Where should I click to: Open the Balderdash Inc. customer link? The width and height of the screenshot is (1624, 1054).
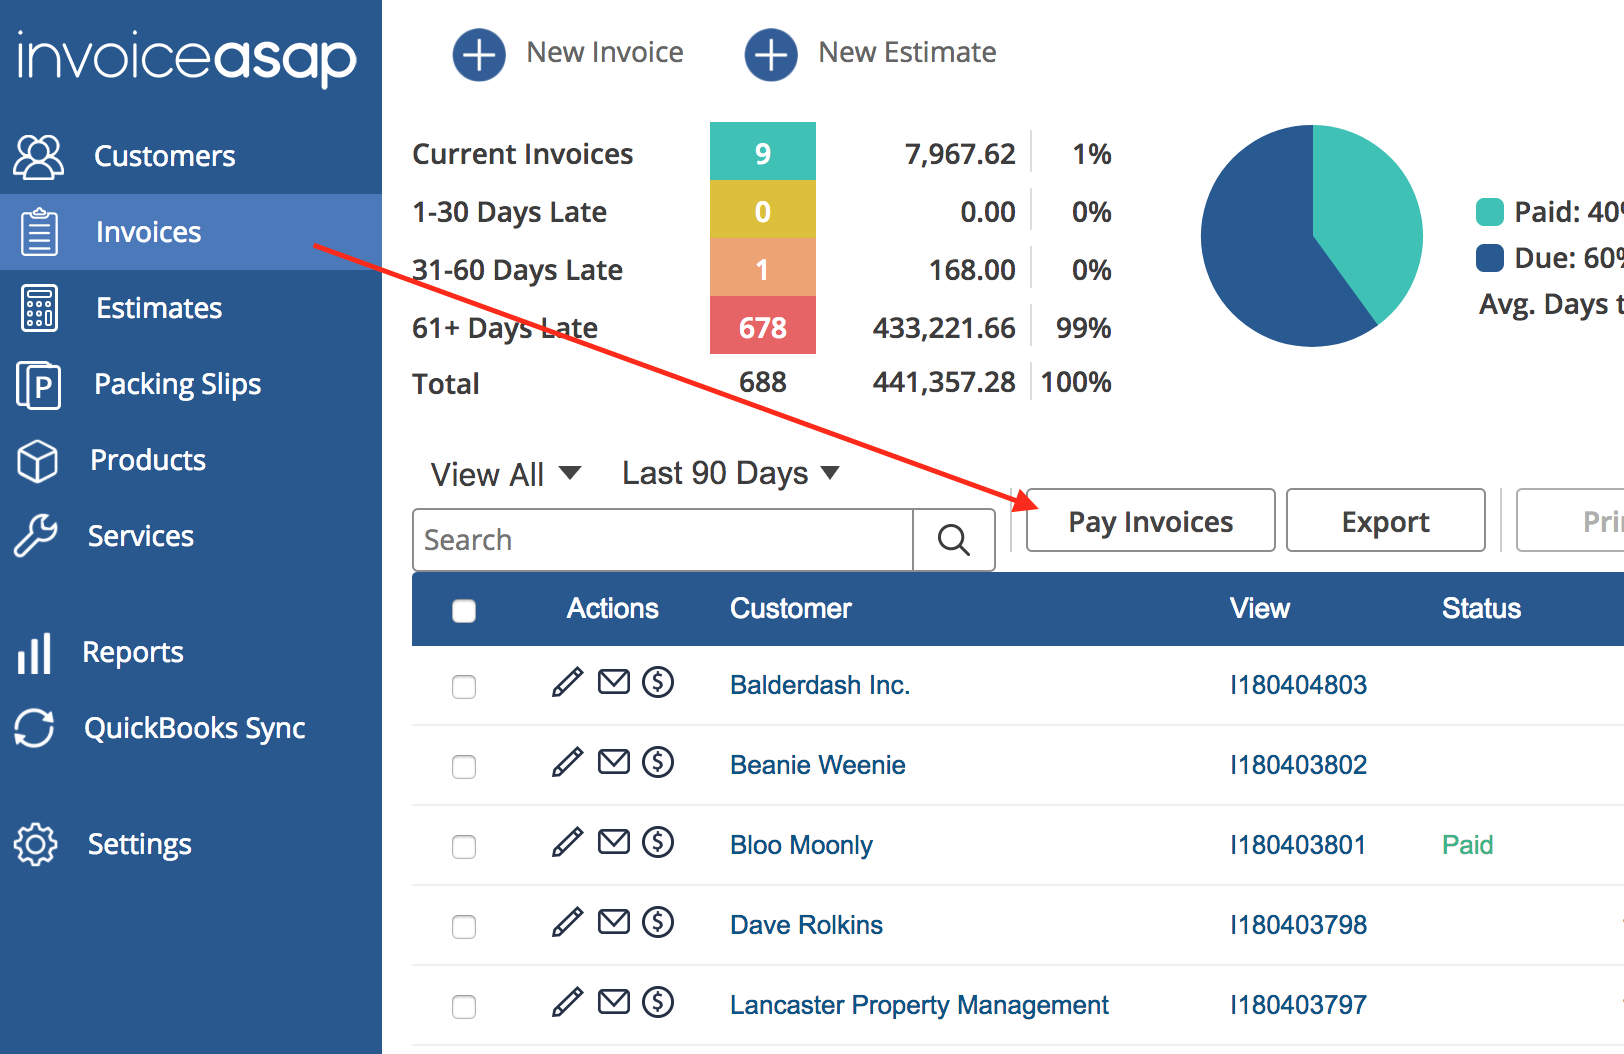(820, 685)
